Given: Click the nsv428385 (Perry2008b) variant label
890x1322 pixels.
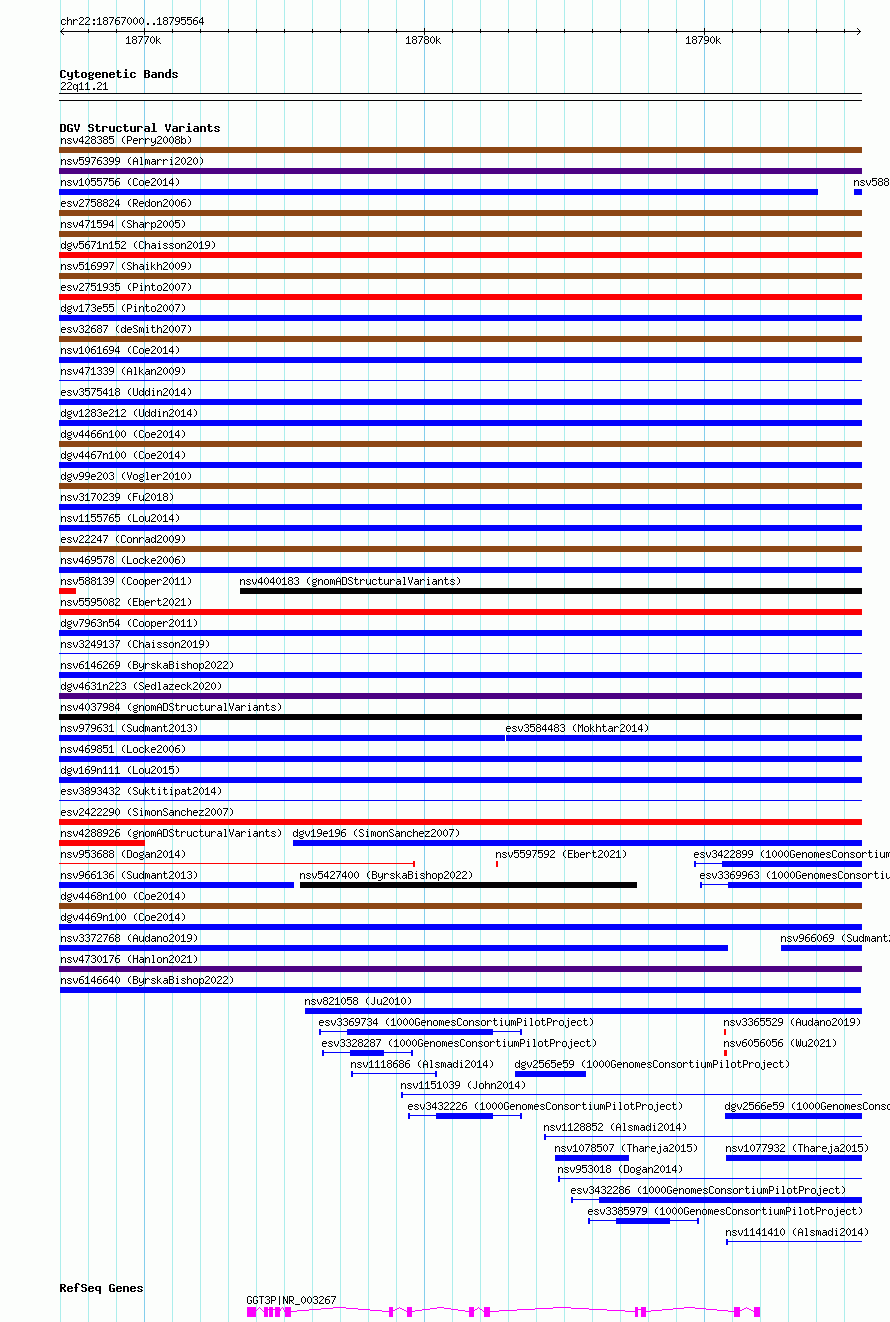Looking at the screenshot, I should pyautogui.click(x=125, y=140).
